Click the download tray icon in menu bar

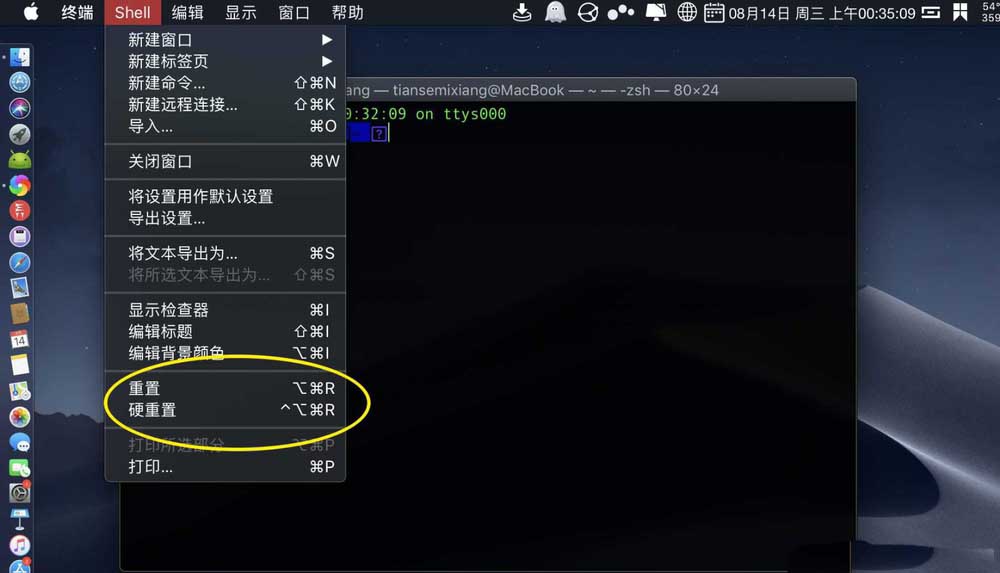click(x=522, y=12)
